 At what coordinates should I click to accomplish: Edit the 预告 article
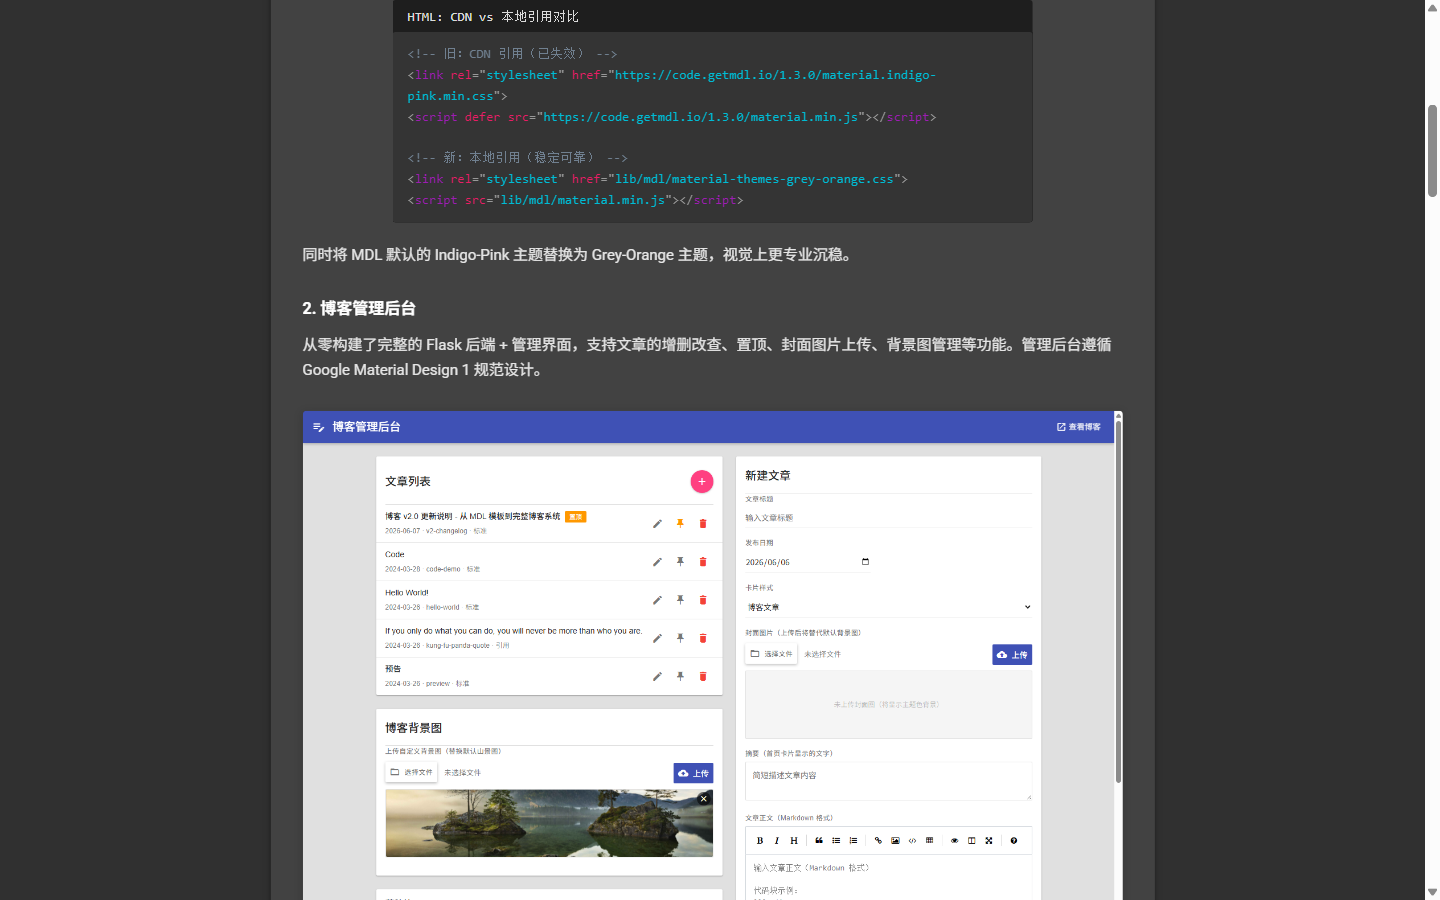tap(657, 677)
